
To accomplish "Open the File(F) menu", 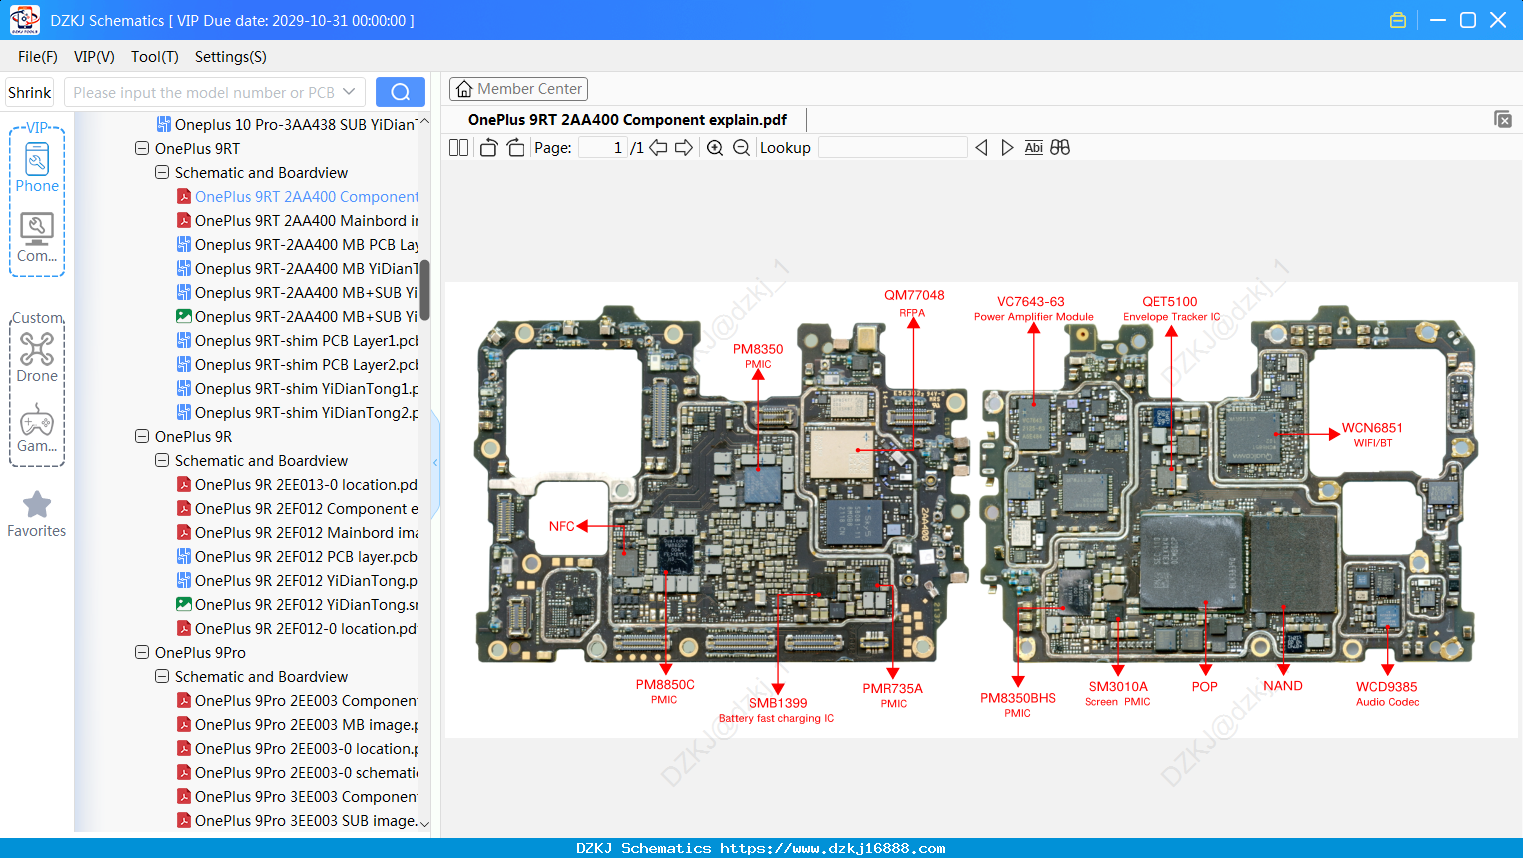I will click(x=38, y=57).
